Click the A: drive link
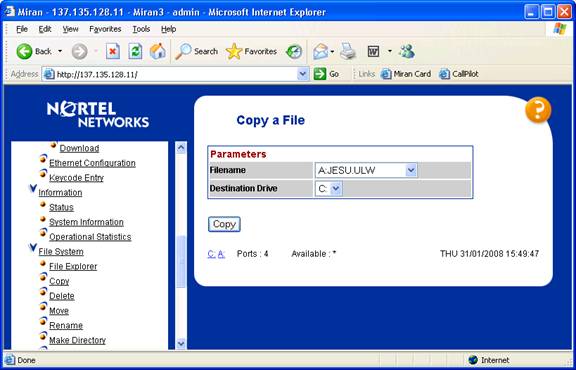This screenshot has height=370, width=576. coord(221,254)
